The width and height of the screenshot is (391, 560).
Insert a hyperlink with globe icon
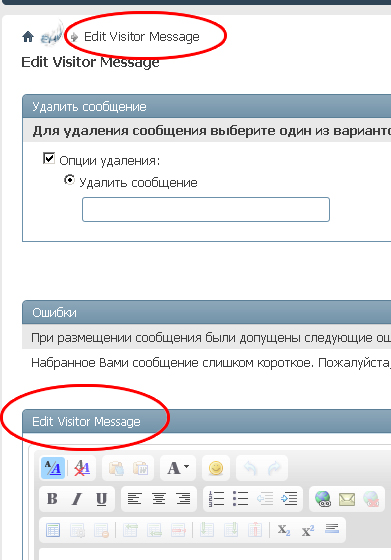pyautogui.click(x=323, y=499)
